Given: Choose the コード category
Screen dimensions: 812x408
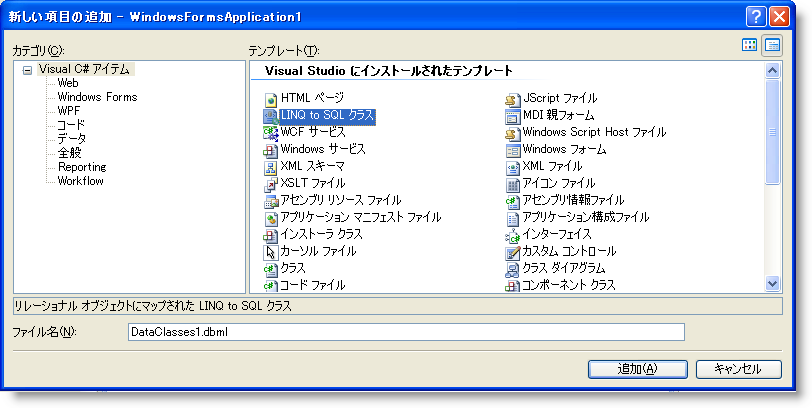Looking at the screenshot, I should [71, 125].
